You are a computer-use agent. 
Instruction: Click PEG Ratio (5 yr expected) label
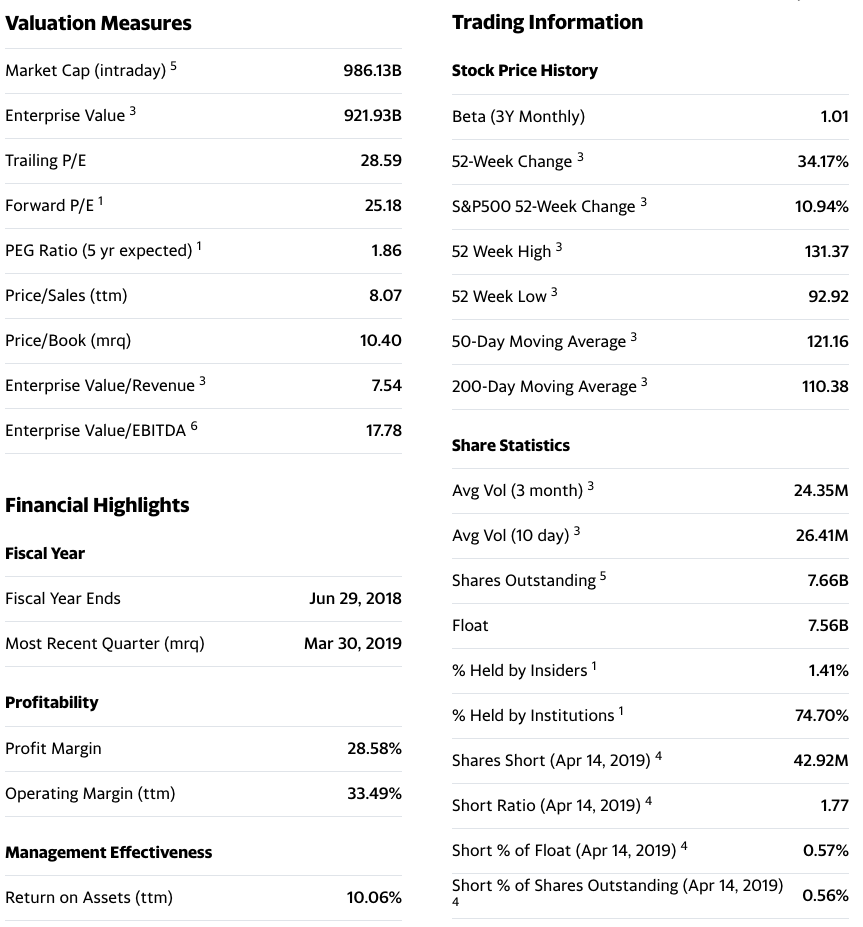(99, 250)
